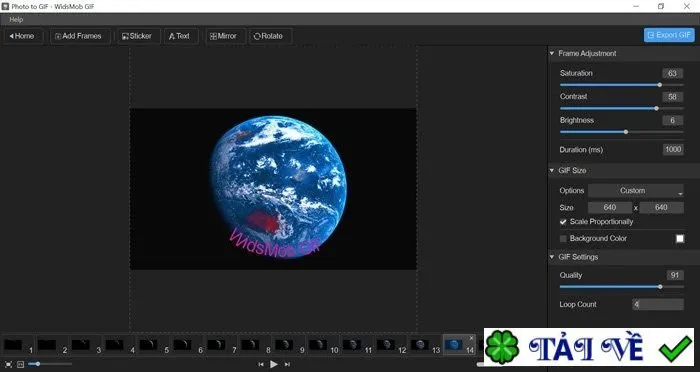Screen dimensions: 700x372
Task: Select the Text tool
Action: [181, 36]
